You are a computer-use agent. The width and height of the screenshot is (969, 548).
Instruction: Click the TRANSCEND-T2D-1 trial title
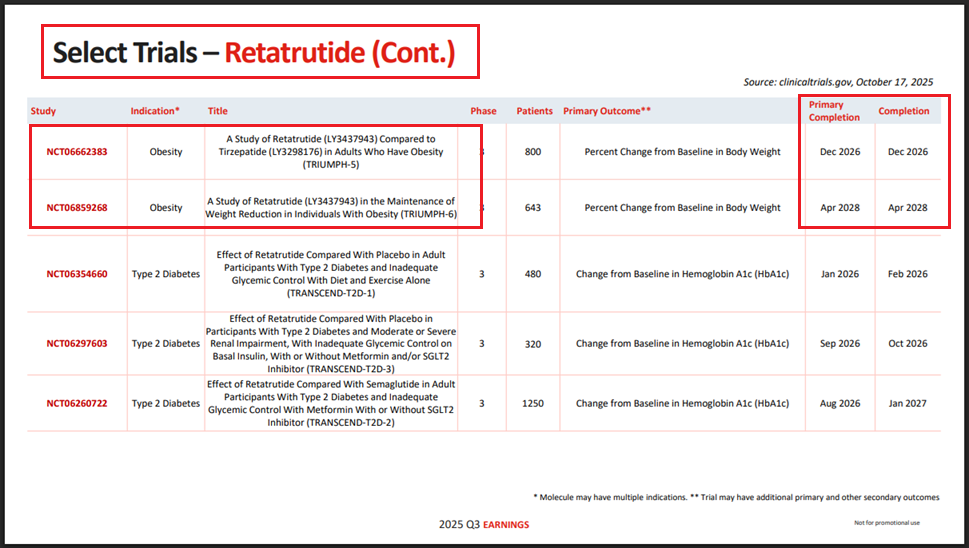(331, 274)
